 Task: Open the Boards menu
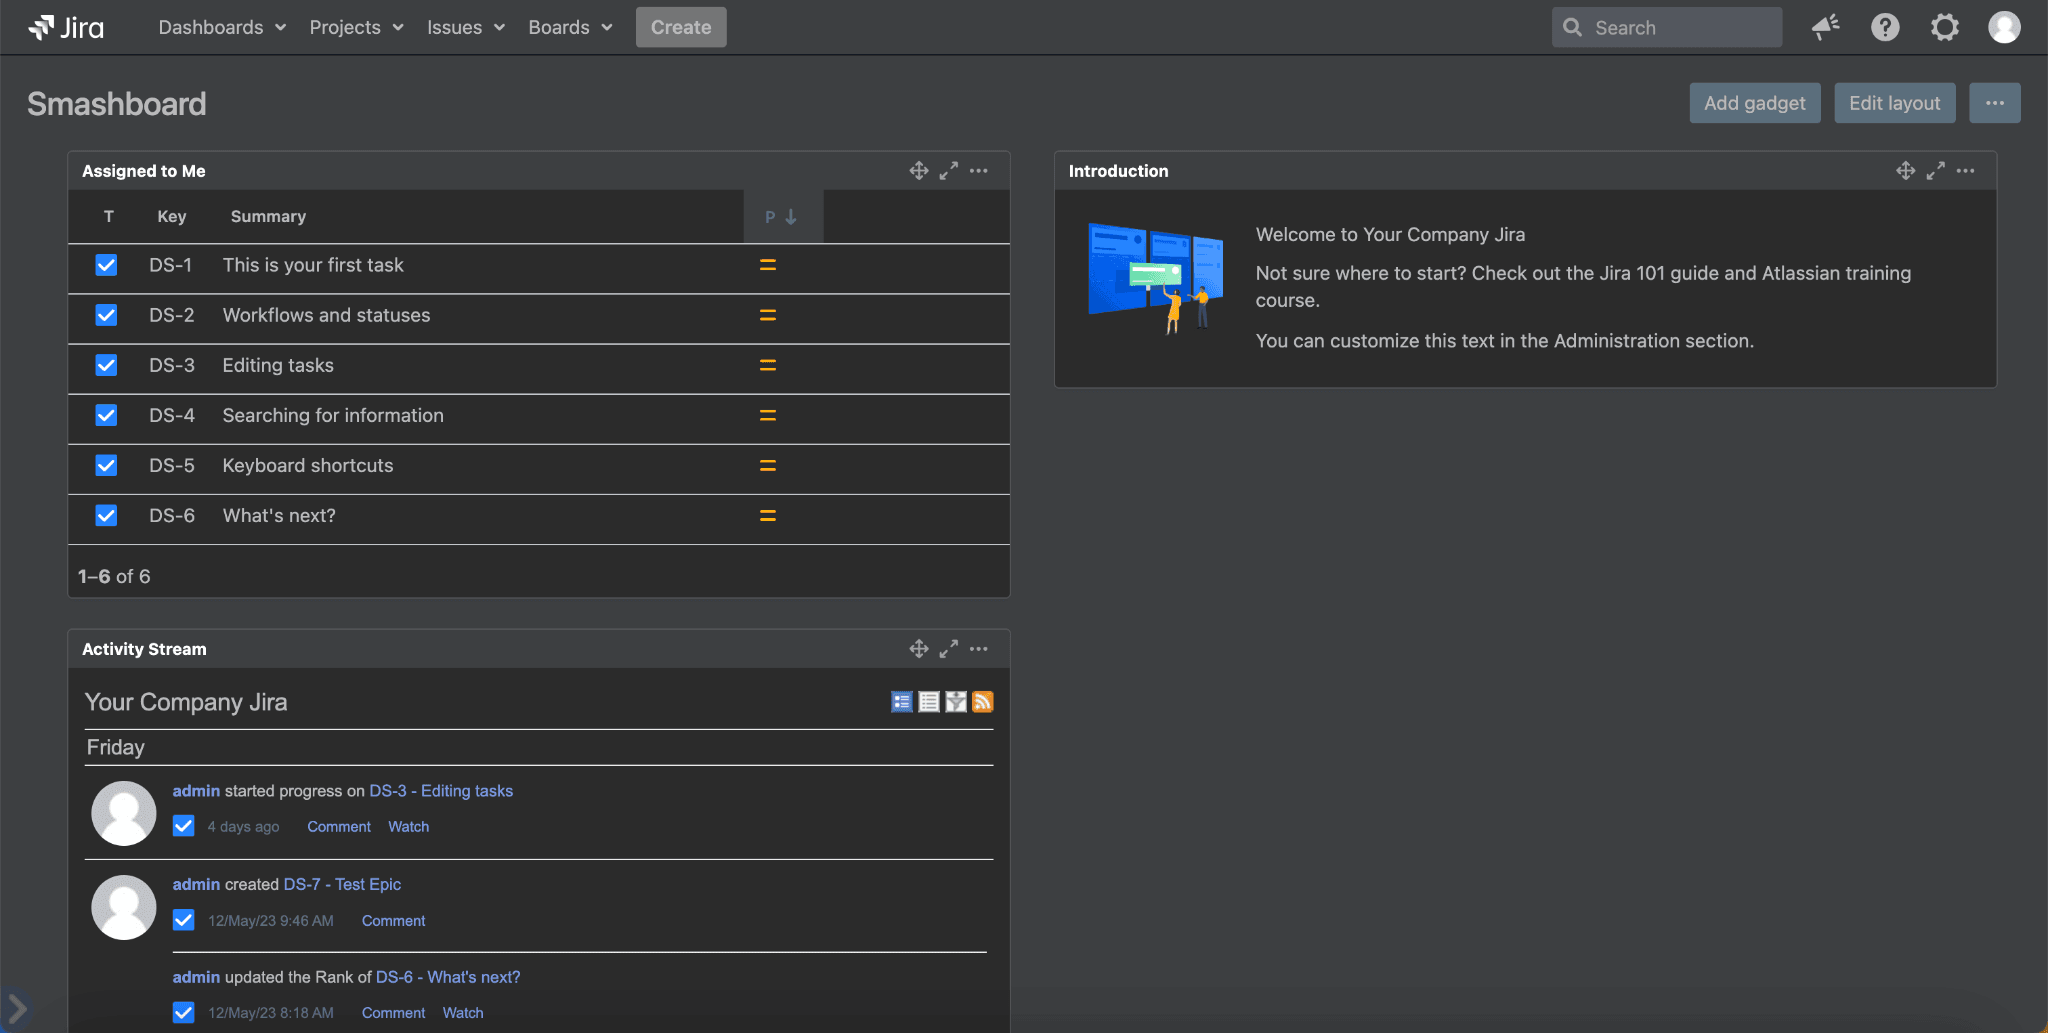point(570,27)
